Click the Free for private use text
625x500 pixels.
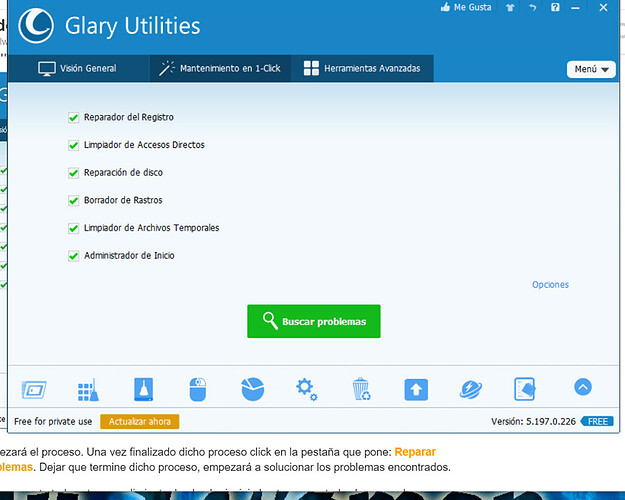click(x=53, y=421)
